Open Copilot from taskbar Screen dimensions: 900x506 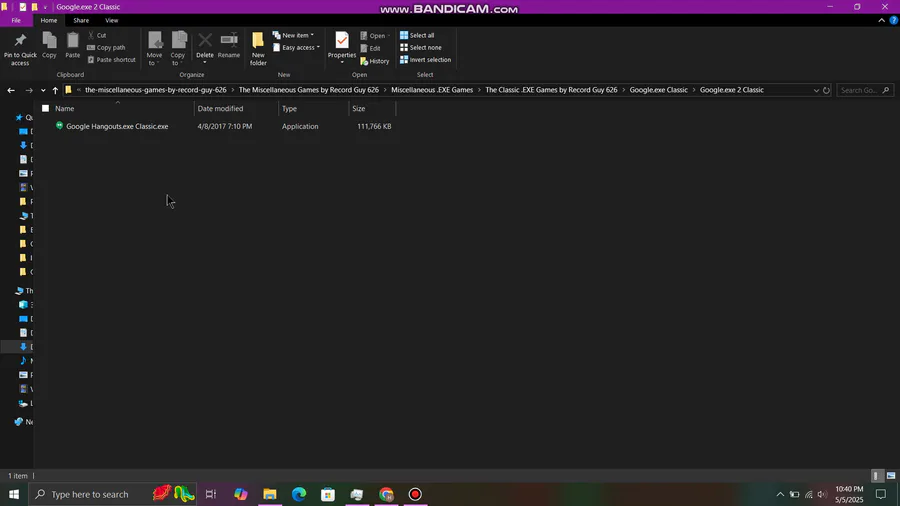coord(240,494)
